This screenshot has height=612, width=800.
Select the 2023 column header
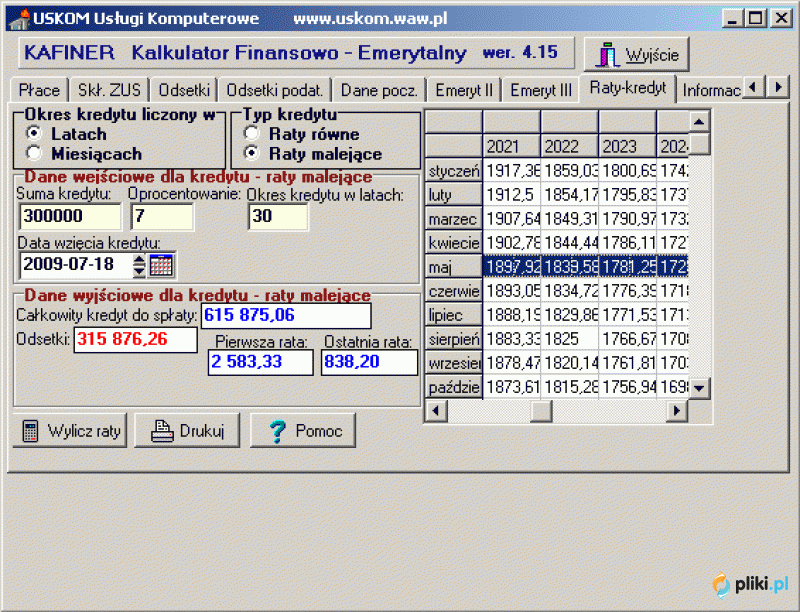tap(628, 146)
